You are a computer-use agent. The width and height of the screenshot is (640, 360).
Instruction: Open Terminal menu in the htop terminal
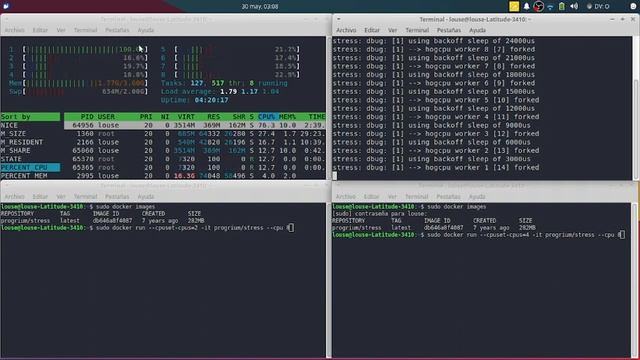85,30
